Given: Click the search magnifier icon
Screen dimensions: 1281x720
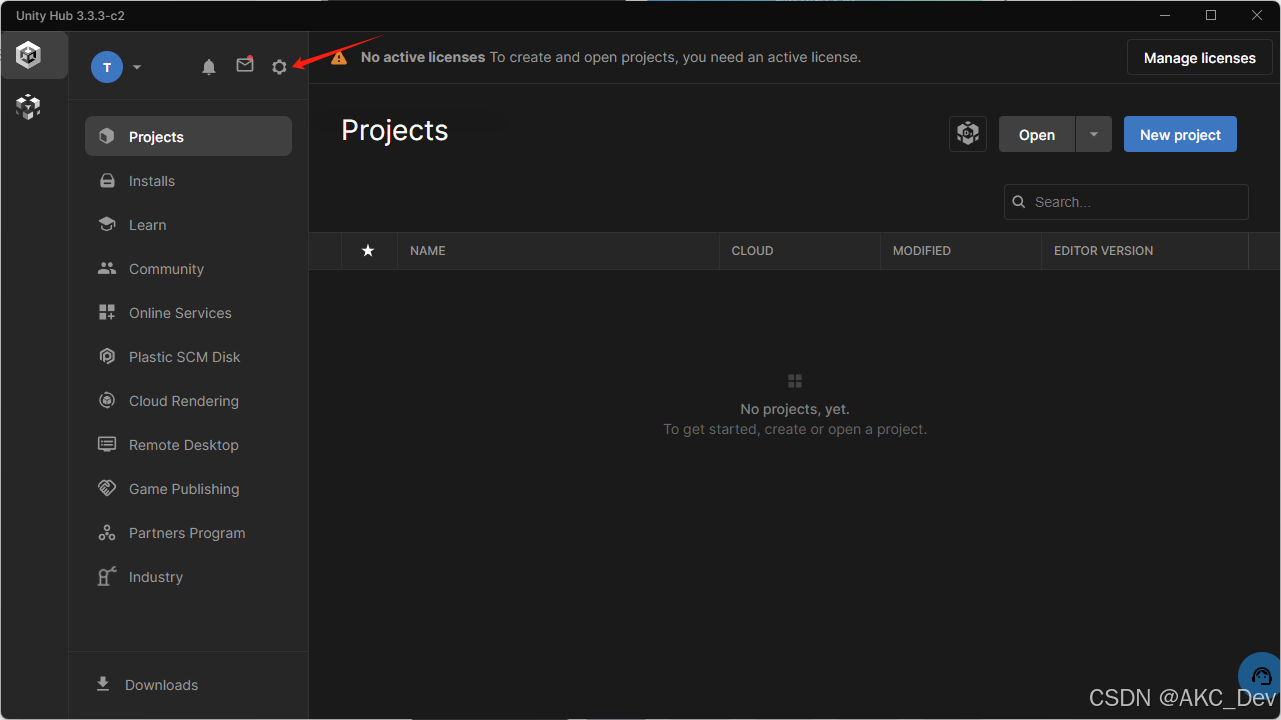Looking at the screenshot, I should click(x=1019, y=201).
